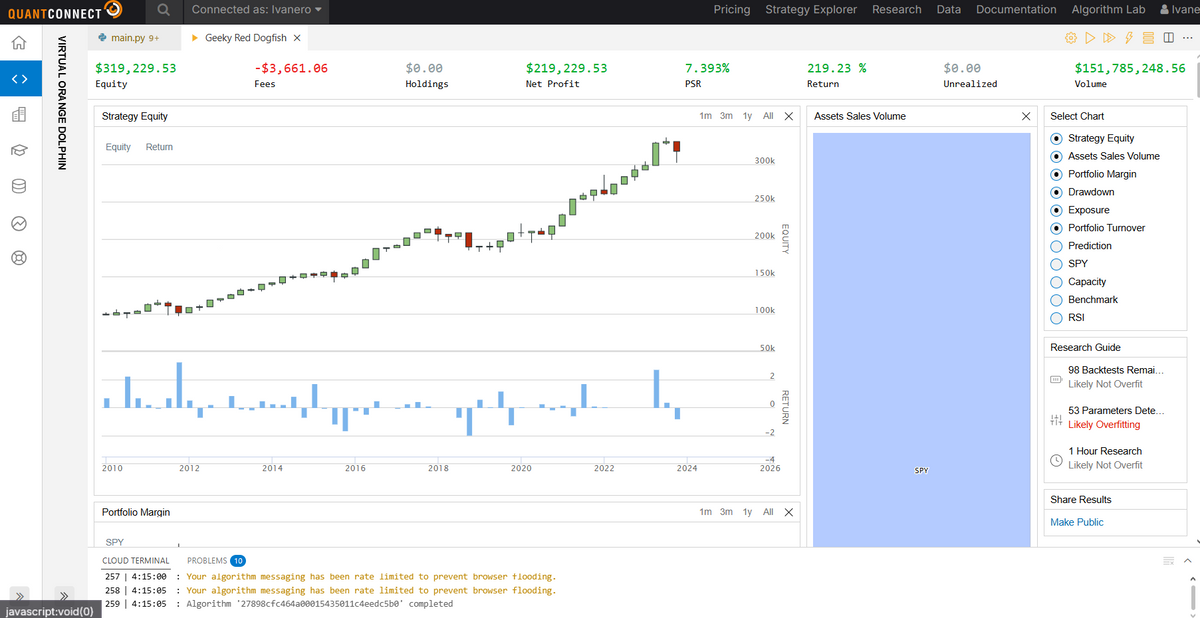Expand the left navigation double chevron
Image resolution: width=1200 pixels, height=618 pixels.
coord(18,594)
